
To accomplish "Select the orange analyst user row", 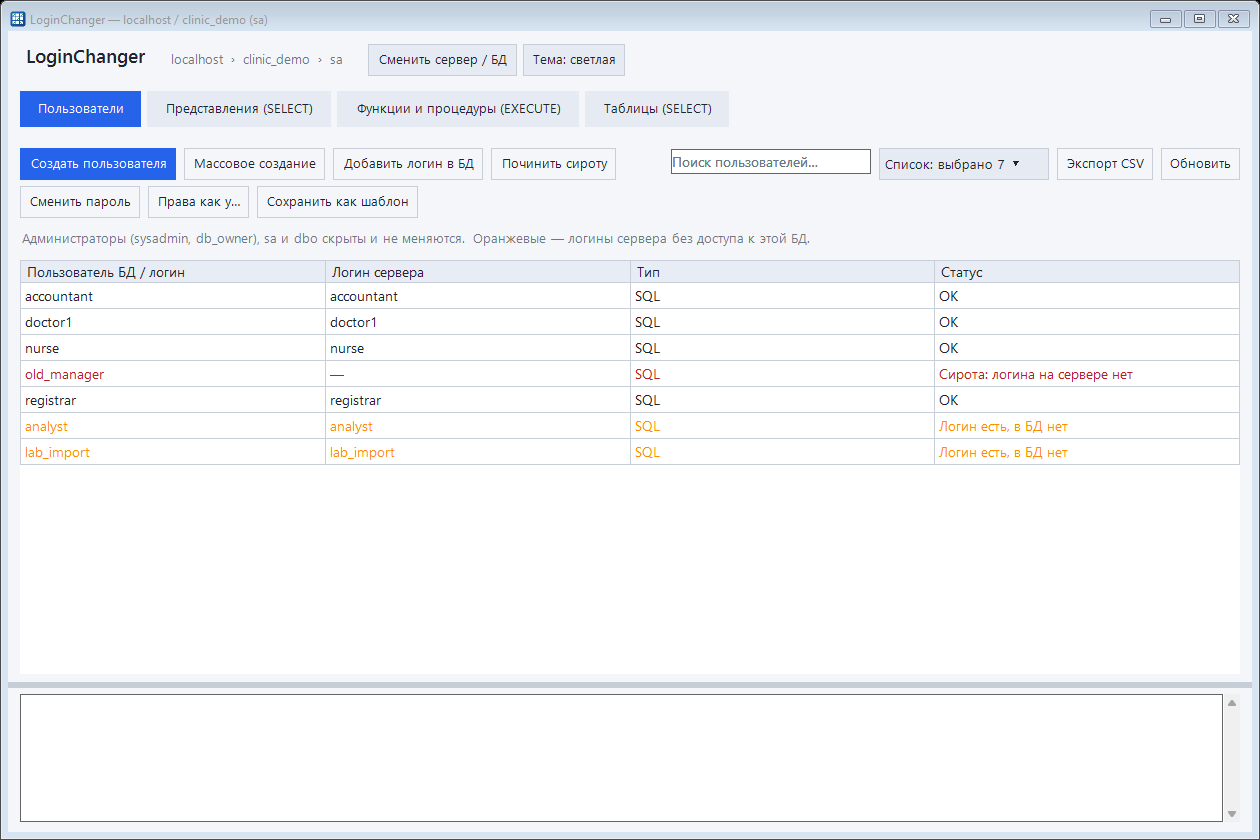I will coord(630,426).
